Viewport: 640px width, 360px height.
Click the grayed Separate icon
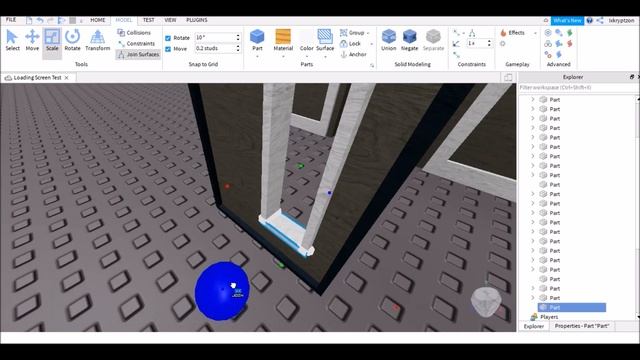point(433,36)
